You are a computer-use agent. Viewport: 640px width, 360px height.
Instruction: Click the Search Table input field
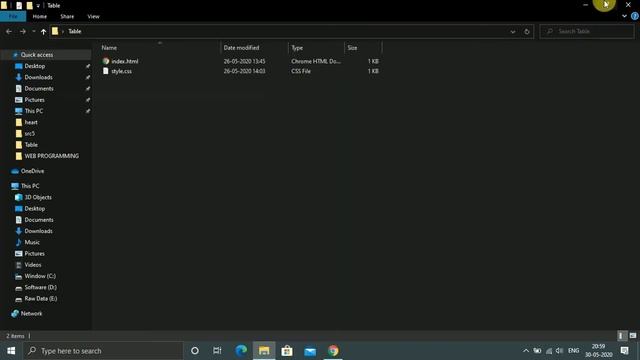[587, 31]
